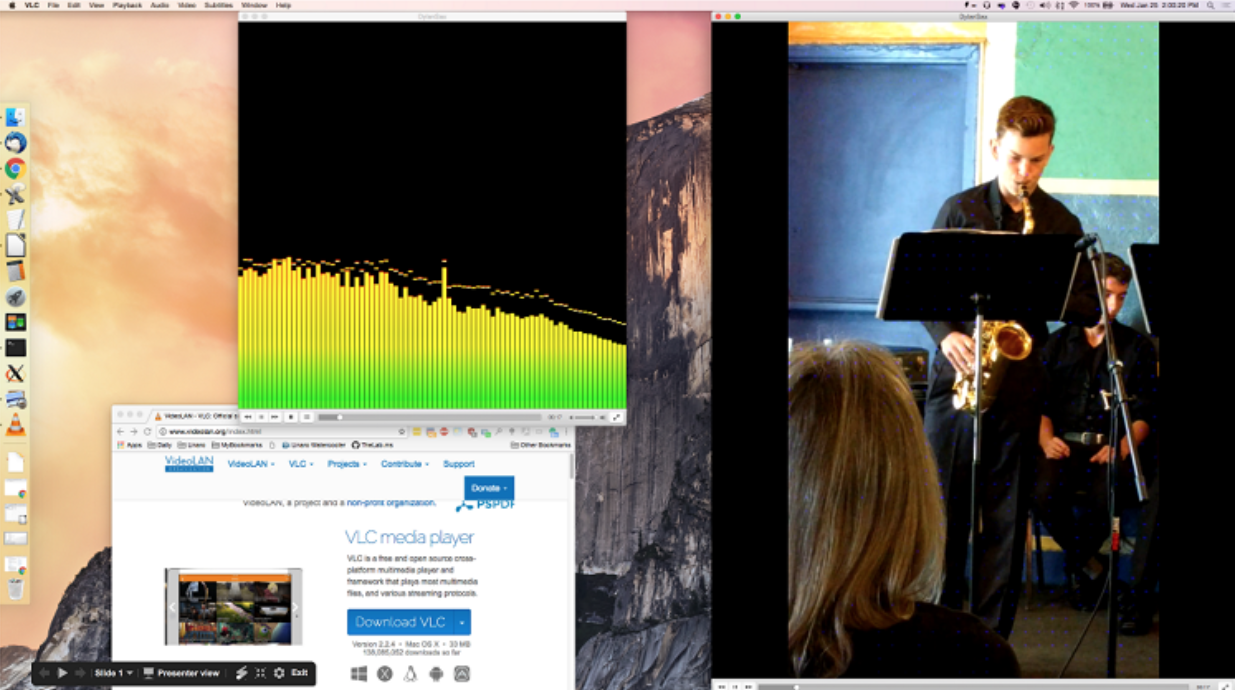
Task: Open the Donate dropdown on VideoLAN page
Action: pos(489,488)
